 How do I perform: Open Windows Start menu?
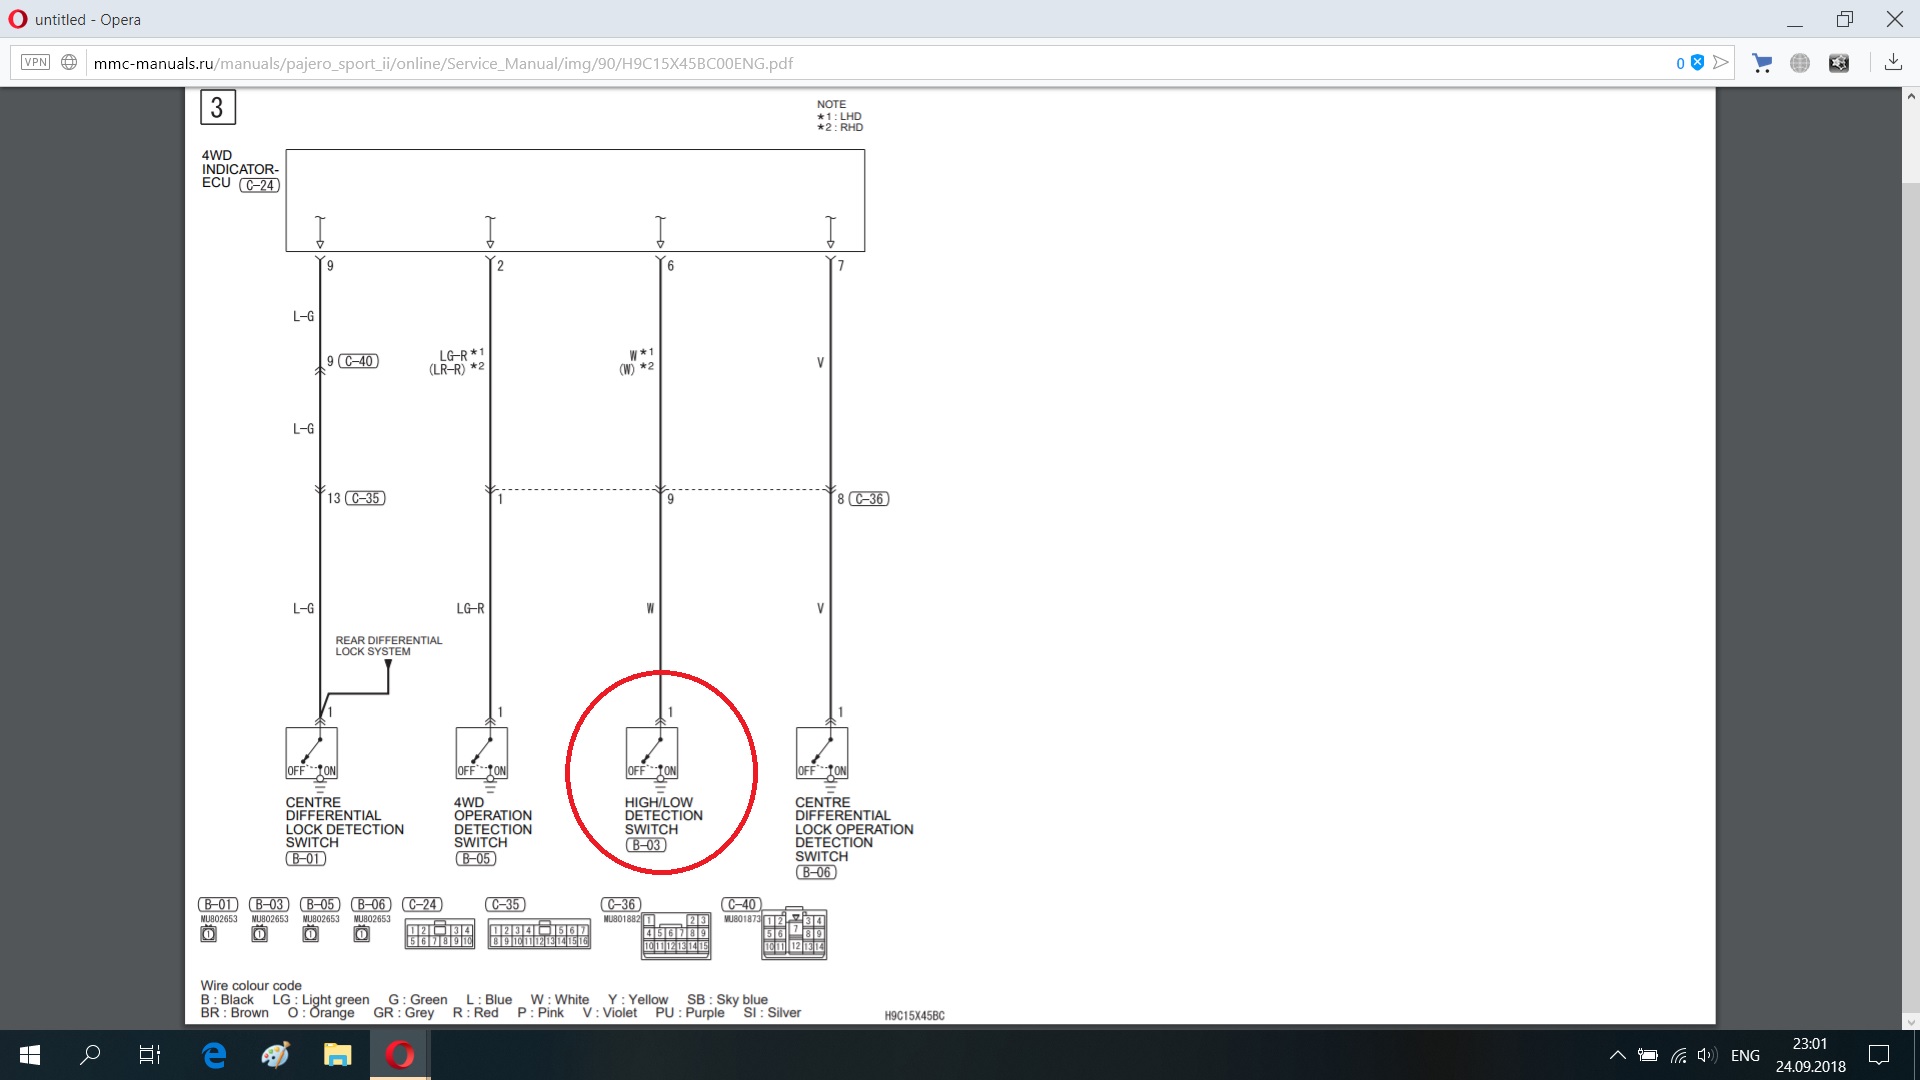[x=30, y=1055]
